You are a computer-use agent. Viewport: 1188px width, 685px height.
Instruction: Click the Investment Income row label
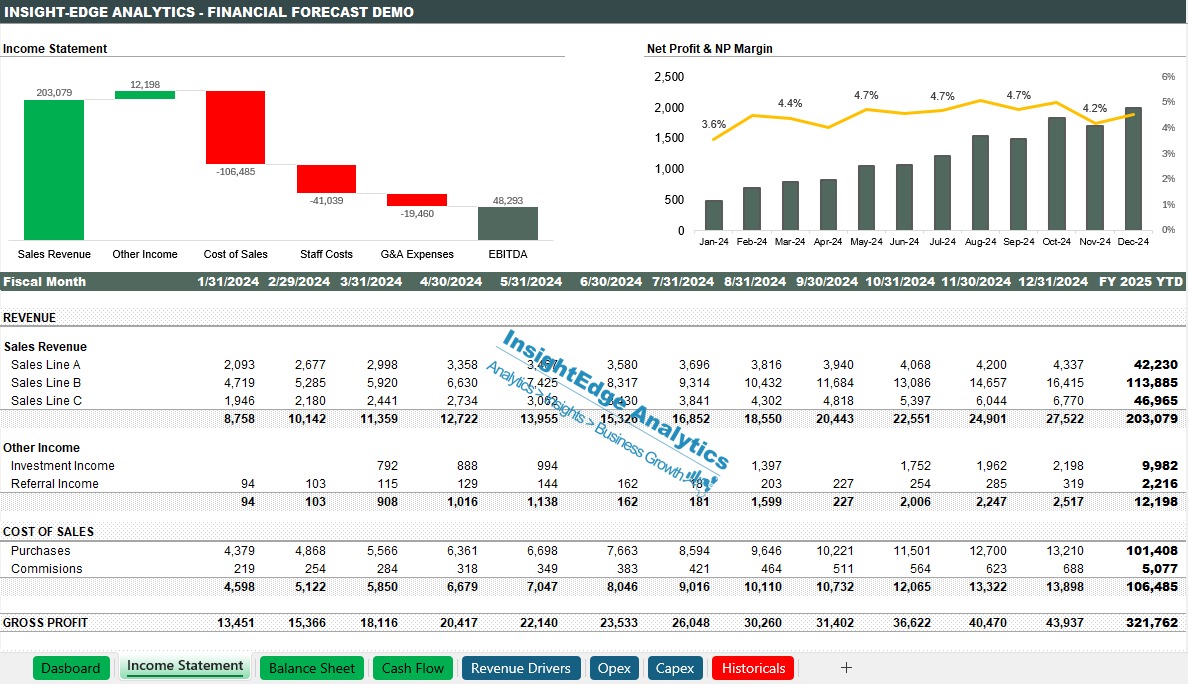pyautogui.click(x=62, y=466)
